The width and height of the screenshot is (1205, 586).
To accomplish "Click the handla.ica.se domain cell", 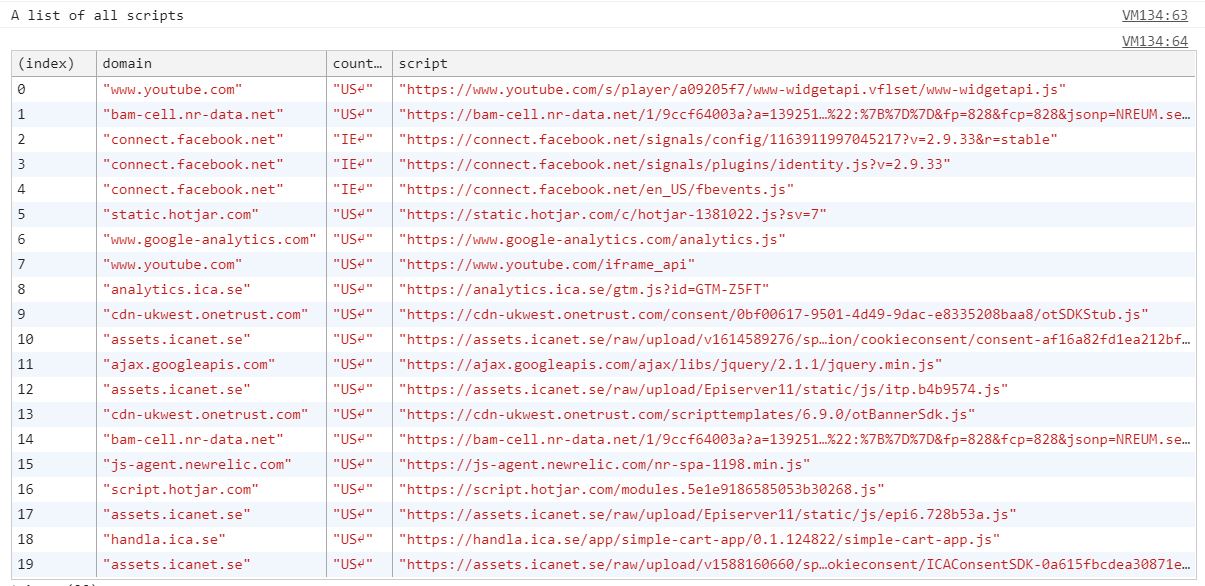I will [164, 539].
